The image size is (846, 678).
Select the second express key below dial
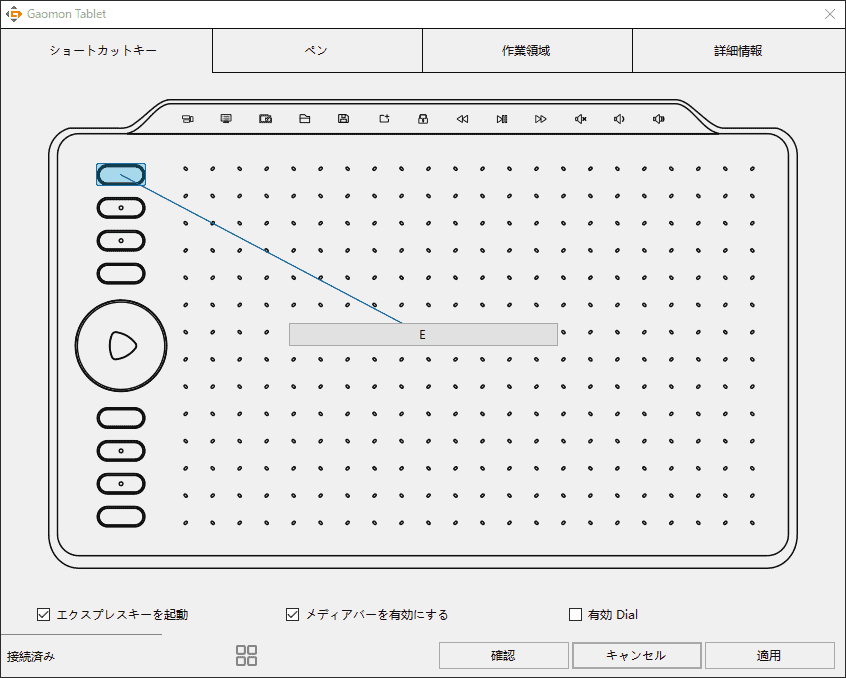click(121, 451)
